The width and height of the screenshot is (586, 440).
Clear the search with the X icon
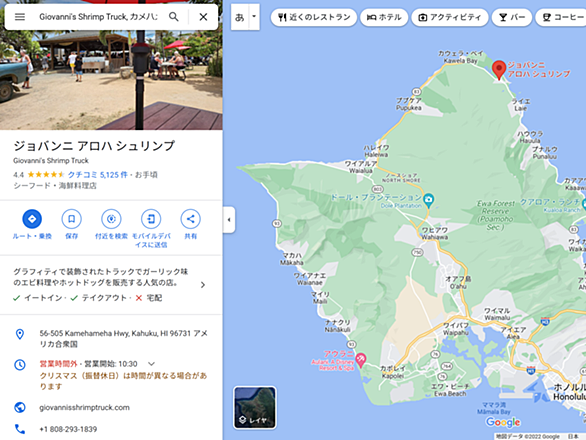point(203,17)
